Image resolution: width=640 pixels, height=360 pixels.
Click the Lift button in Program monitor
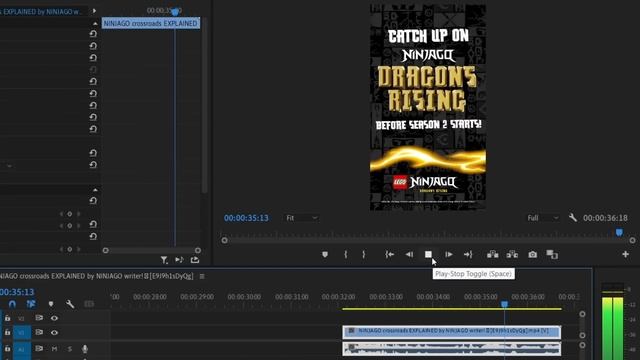pos(493,254)
